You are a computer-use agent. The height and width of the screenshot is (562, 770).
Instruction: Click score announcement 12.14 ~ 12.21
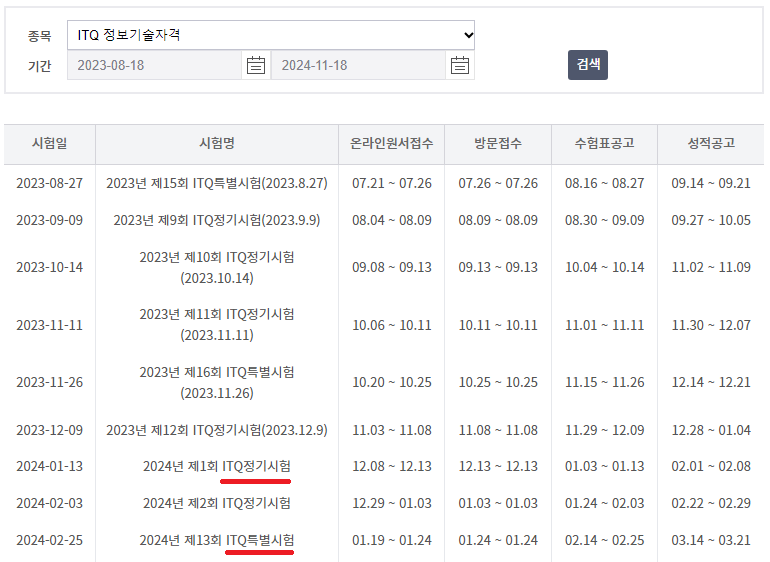tap(711, 382)
